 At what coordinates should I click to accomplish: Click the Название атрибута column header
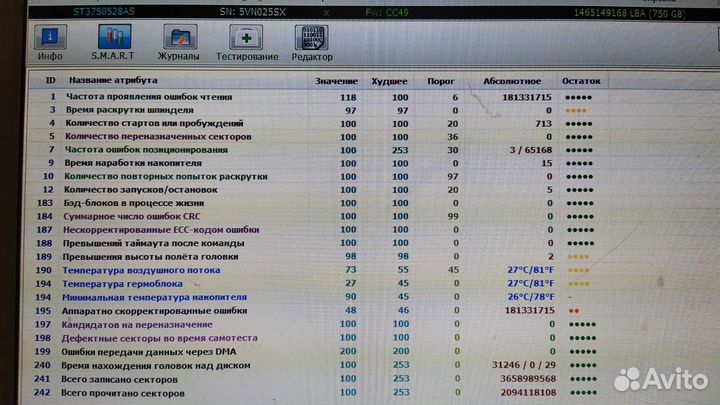pos(111,80)
